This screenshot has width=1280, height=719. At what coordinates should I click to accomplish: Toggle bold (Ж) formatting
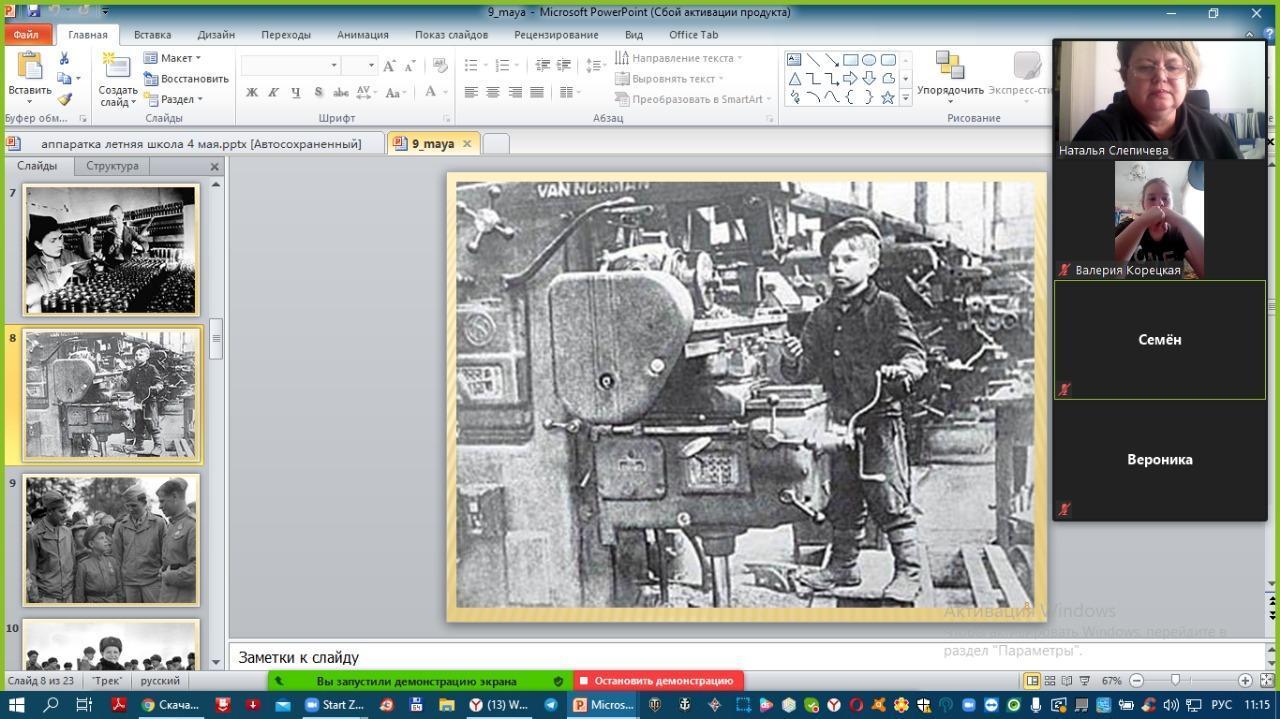tap(252, 92)
